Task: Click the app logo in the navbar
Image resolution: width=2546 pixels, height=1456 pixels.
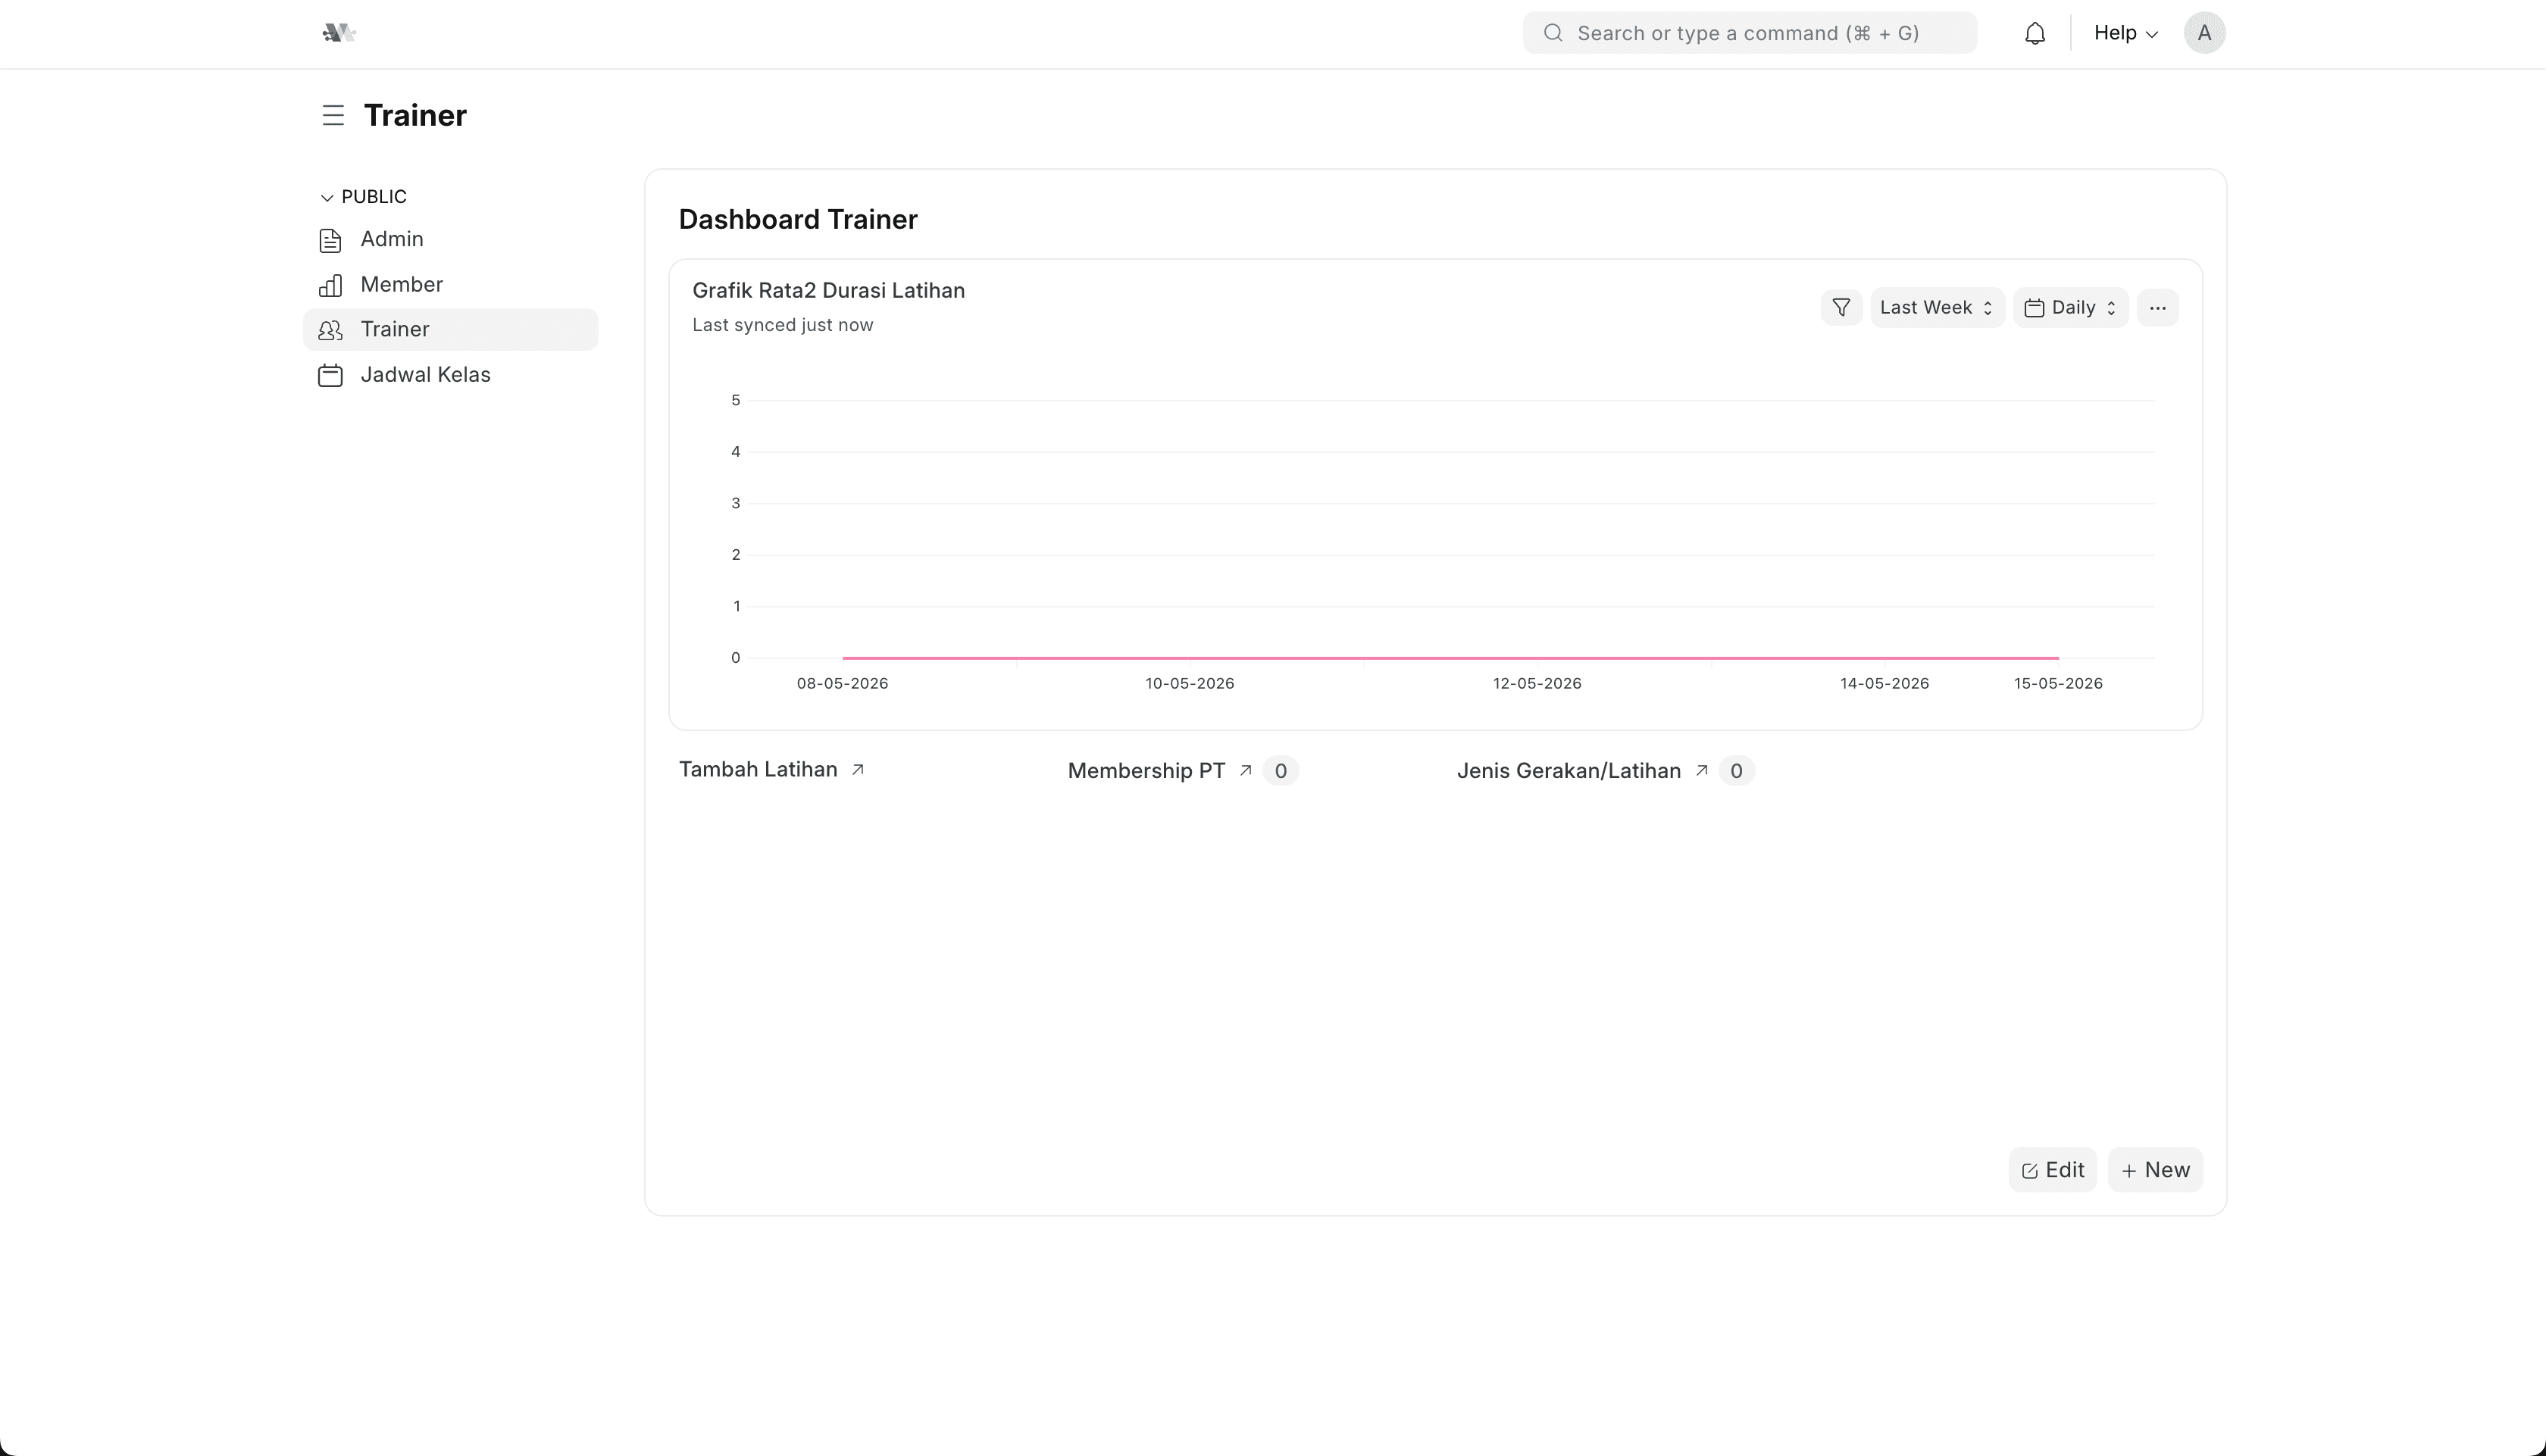Action: click(x=339, y=33)
